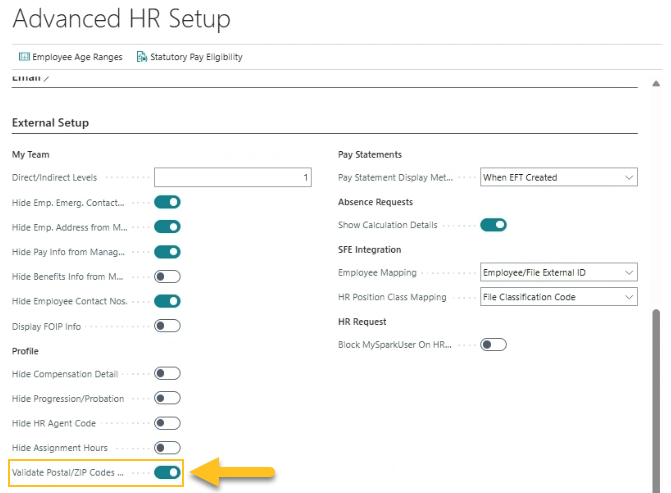The height and width of the screenshot is (493, 671).
Task: Open HR Position Class Mapping dropdown
Action: pos(558,297)
